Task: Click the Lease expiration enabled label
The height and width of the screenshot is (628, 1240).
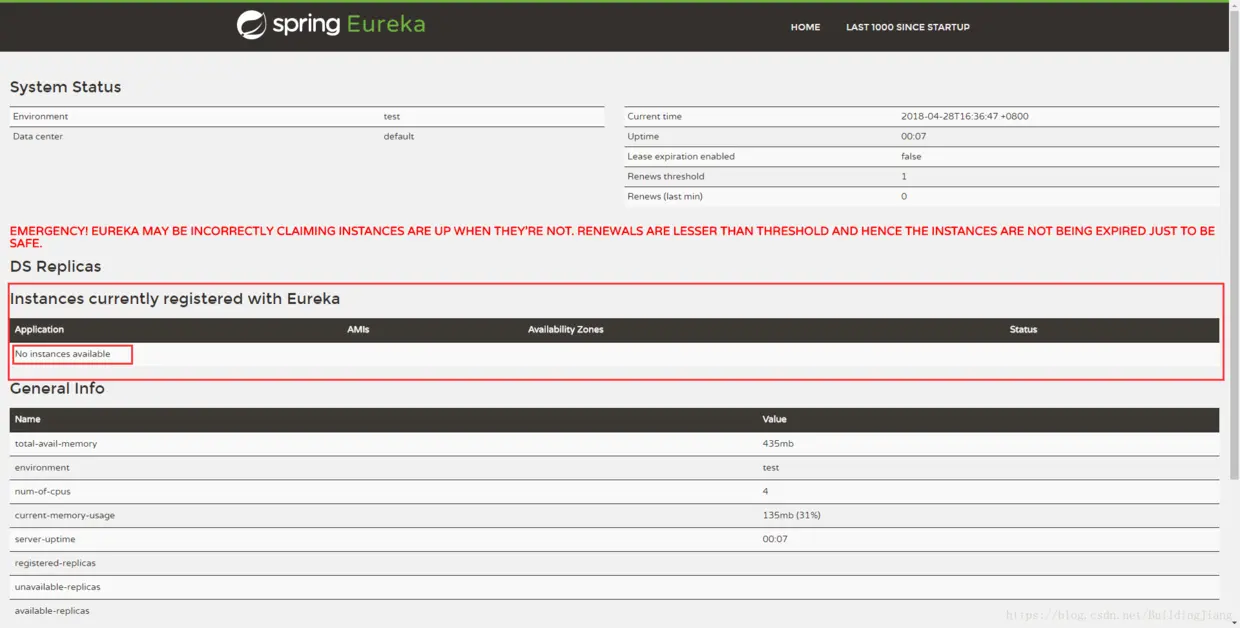Action: point(681,156)
